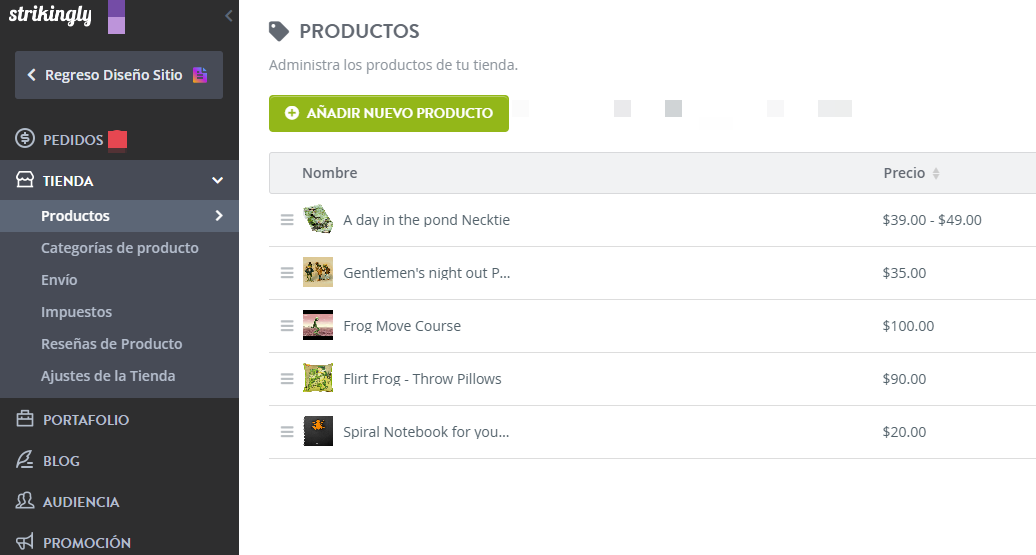Open Impuestos in the sidebar
The image size is (1036, 555).
[x=77, y=312]
